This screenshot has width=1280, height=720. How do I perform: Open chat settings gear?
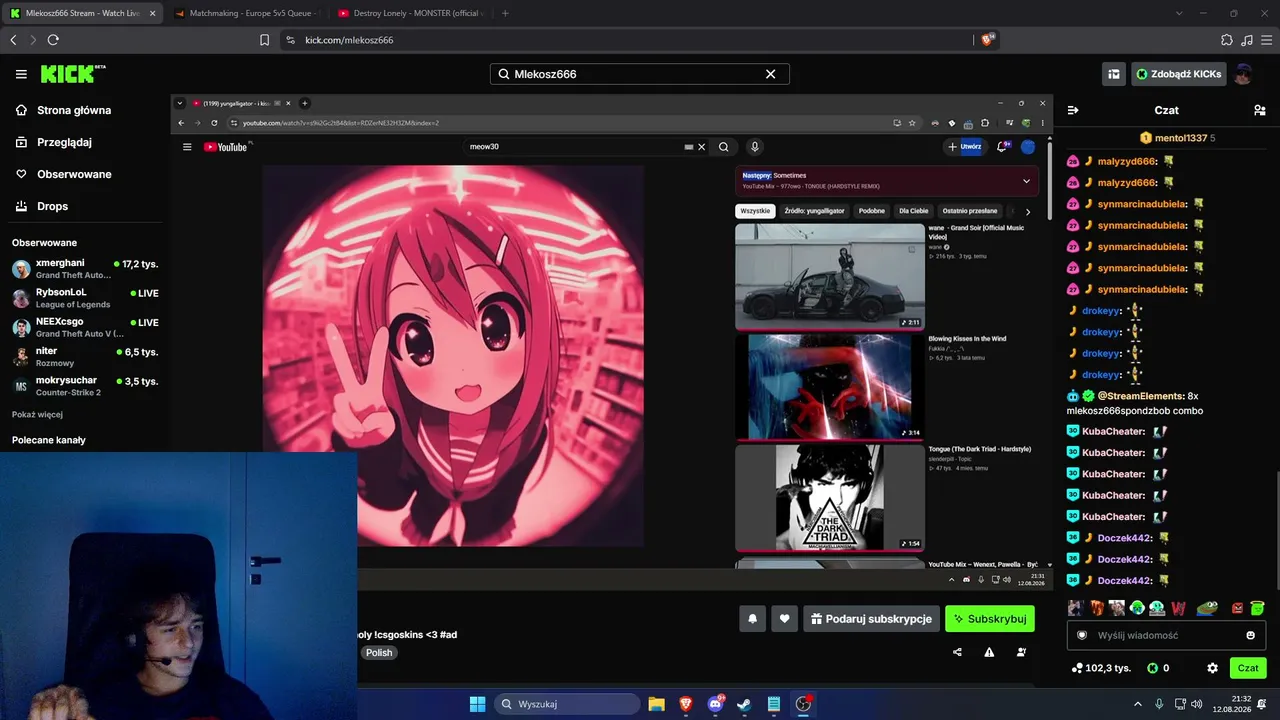coord(1212,668)
